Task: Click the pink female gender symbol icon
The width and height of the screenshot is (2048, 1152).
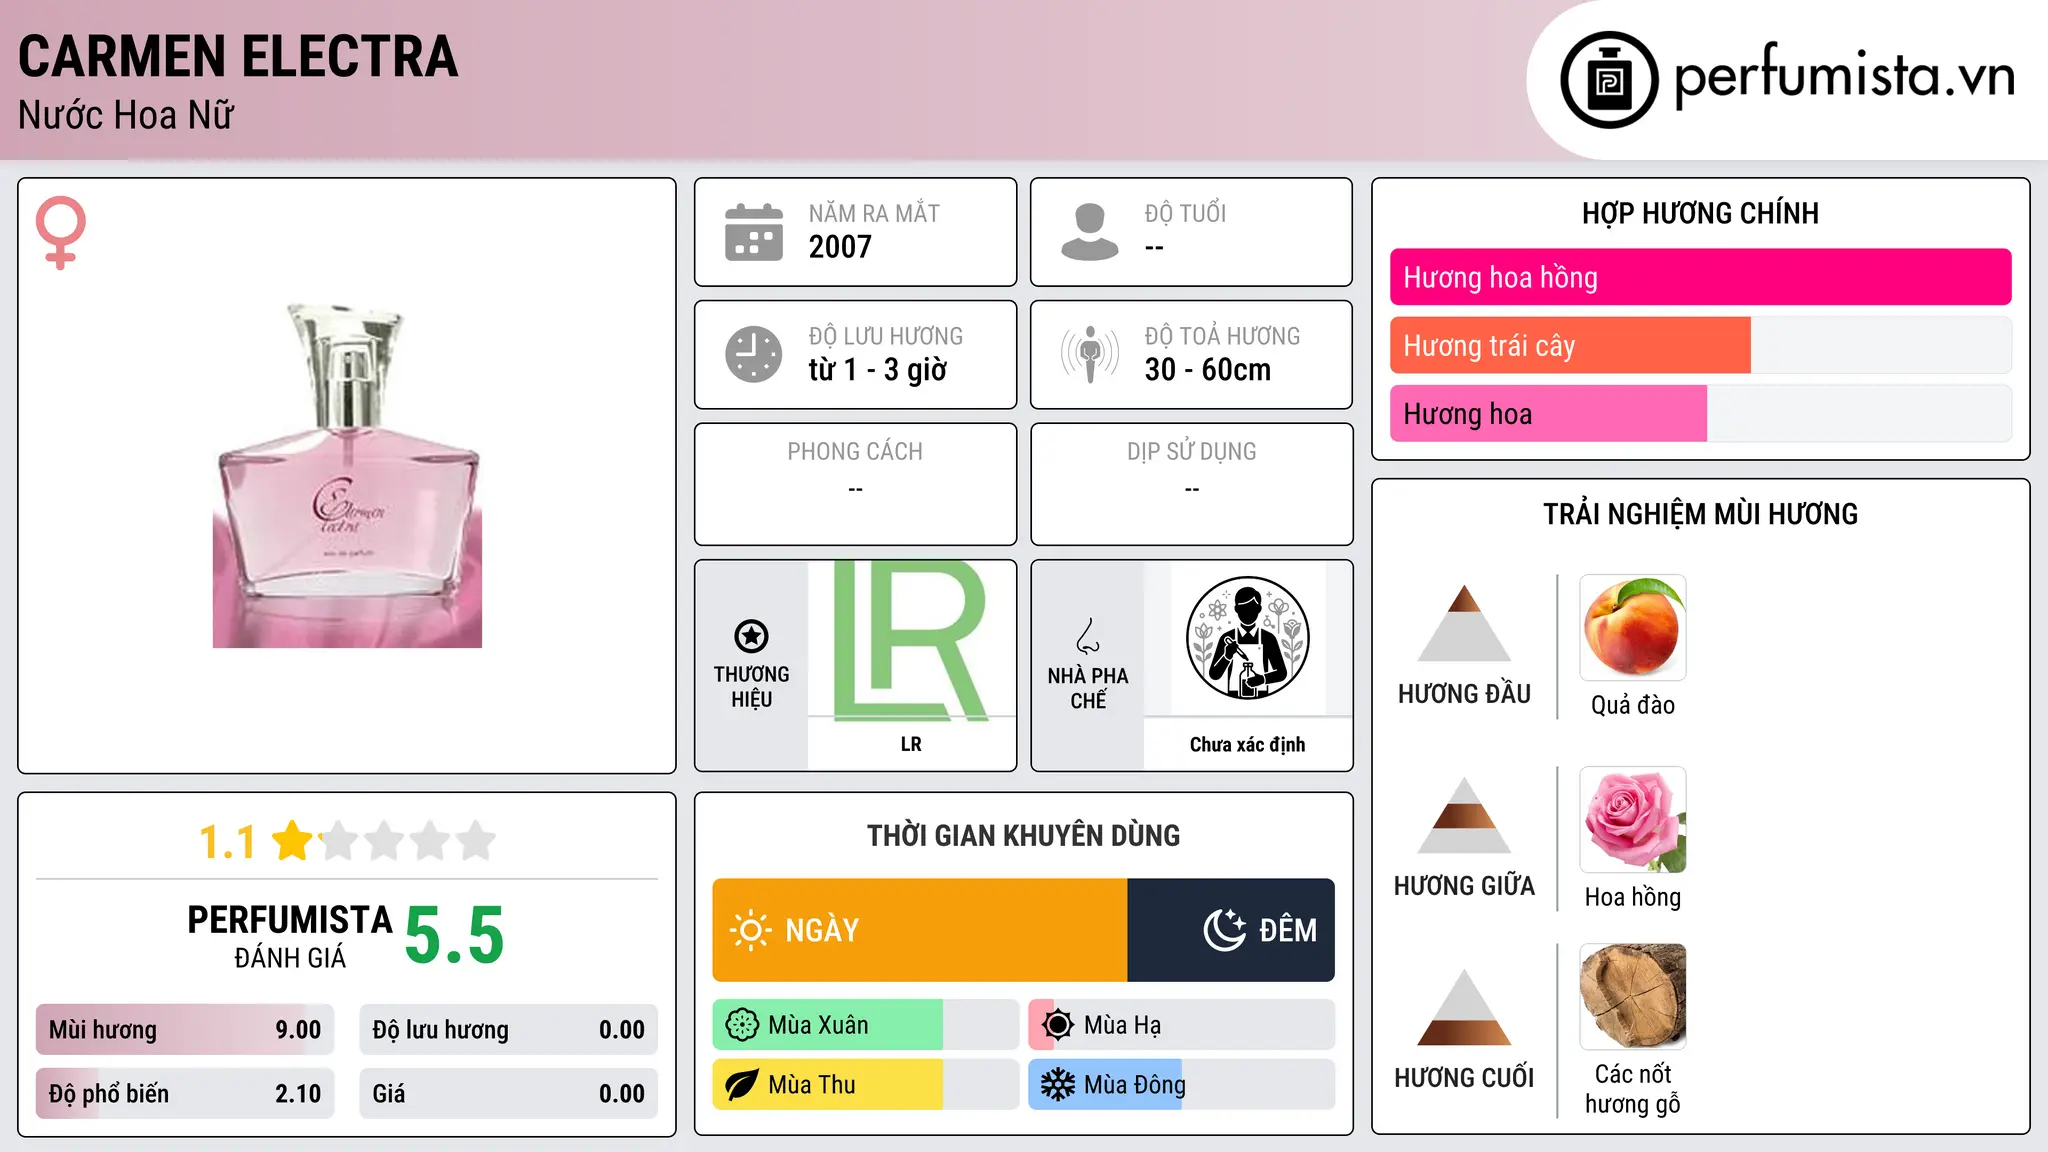Action: pos(61,233)
